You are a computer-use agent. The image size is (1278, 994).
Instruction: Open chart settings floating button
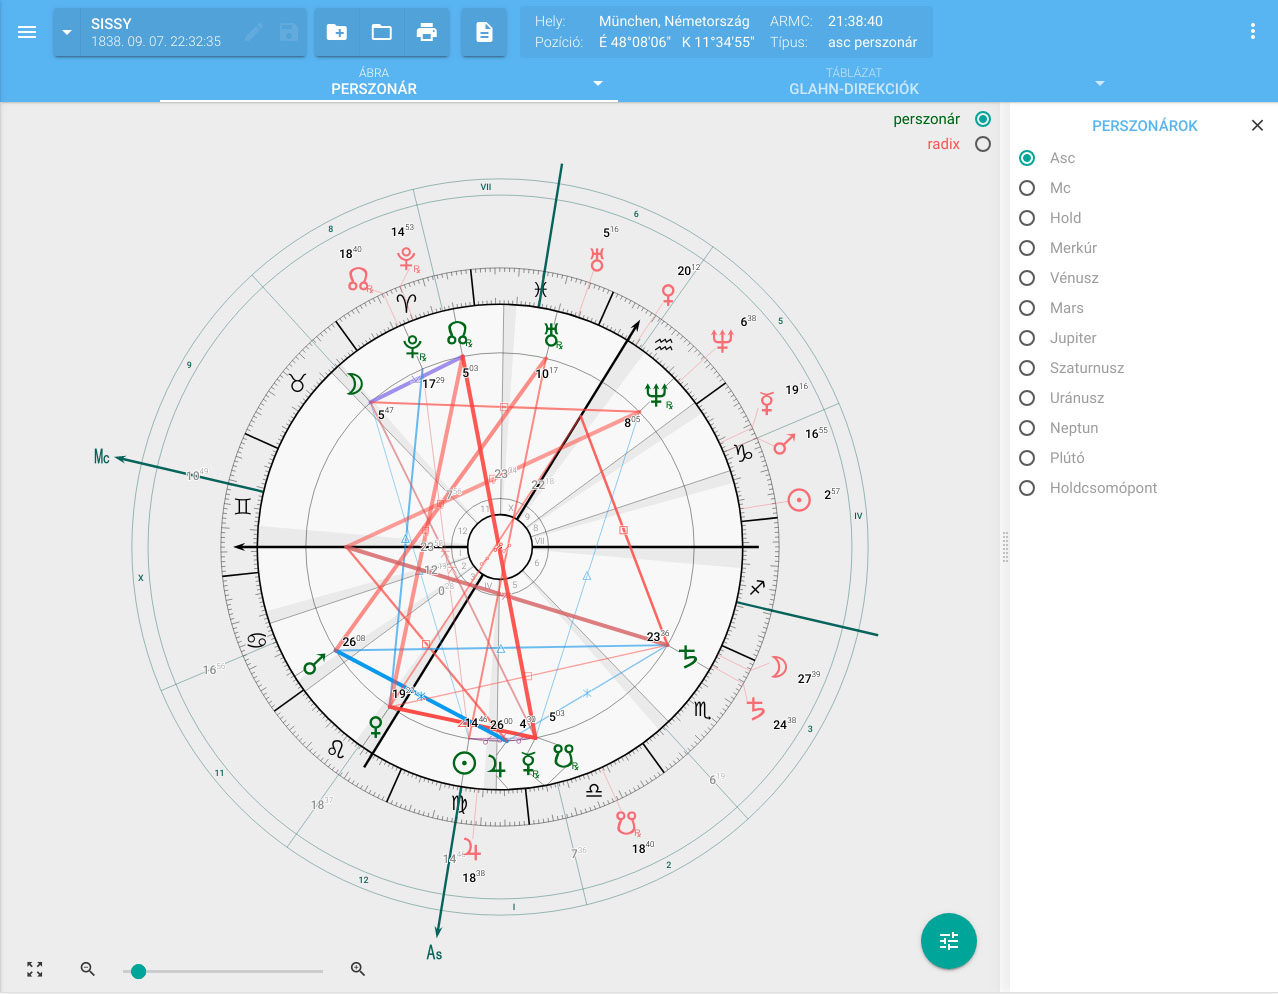[x=948, y=941]
